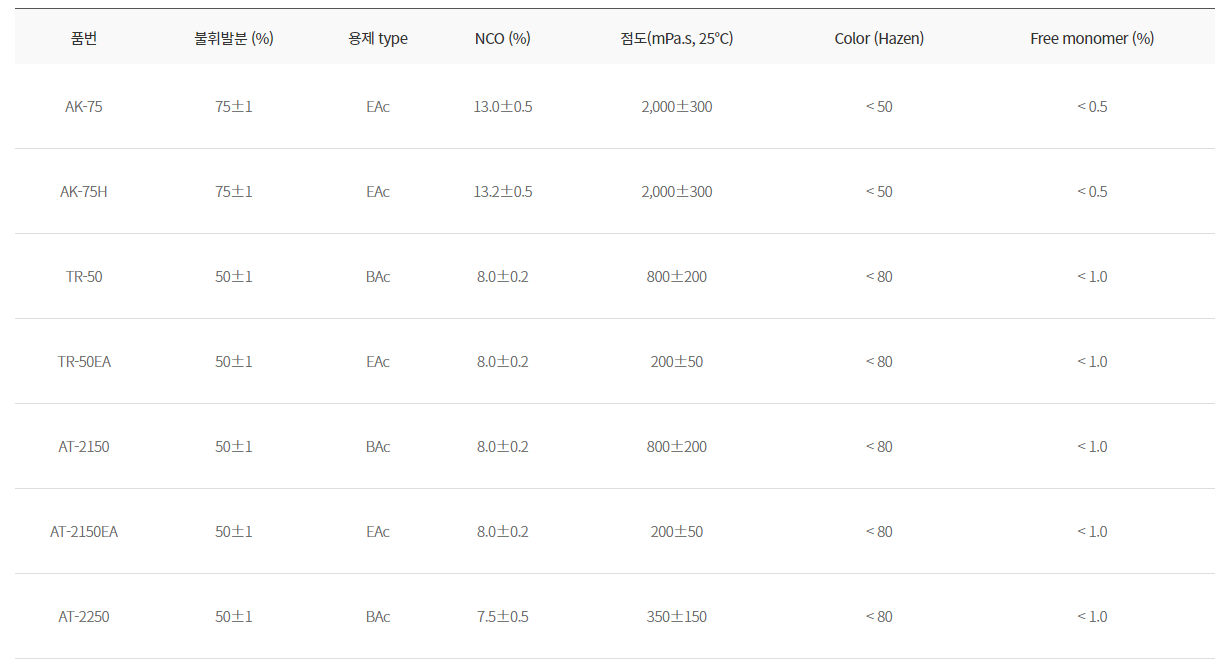Click the 13.0±0.5 NCO value
The image size is (1229, 670).
coord(502,107)
